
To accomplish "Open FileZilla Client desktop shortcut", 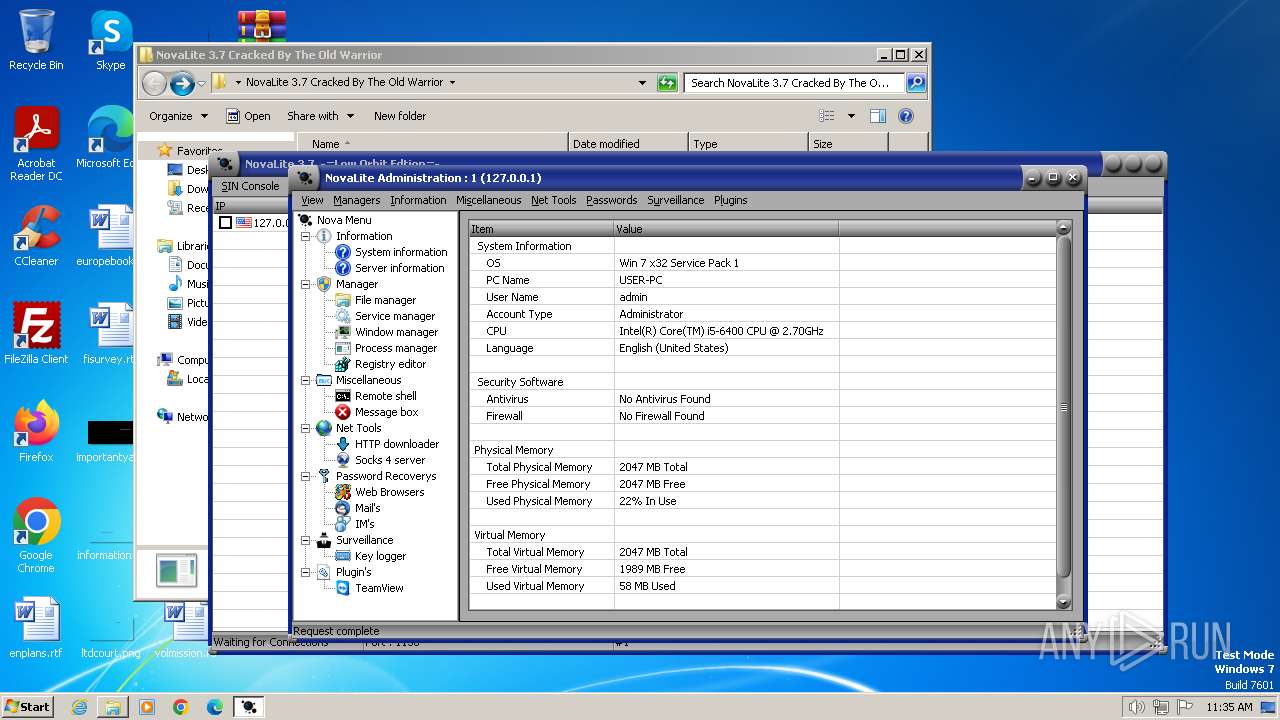I will coord(36,334).
